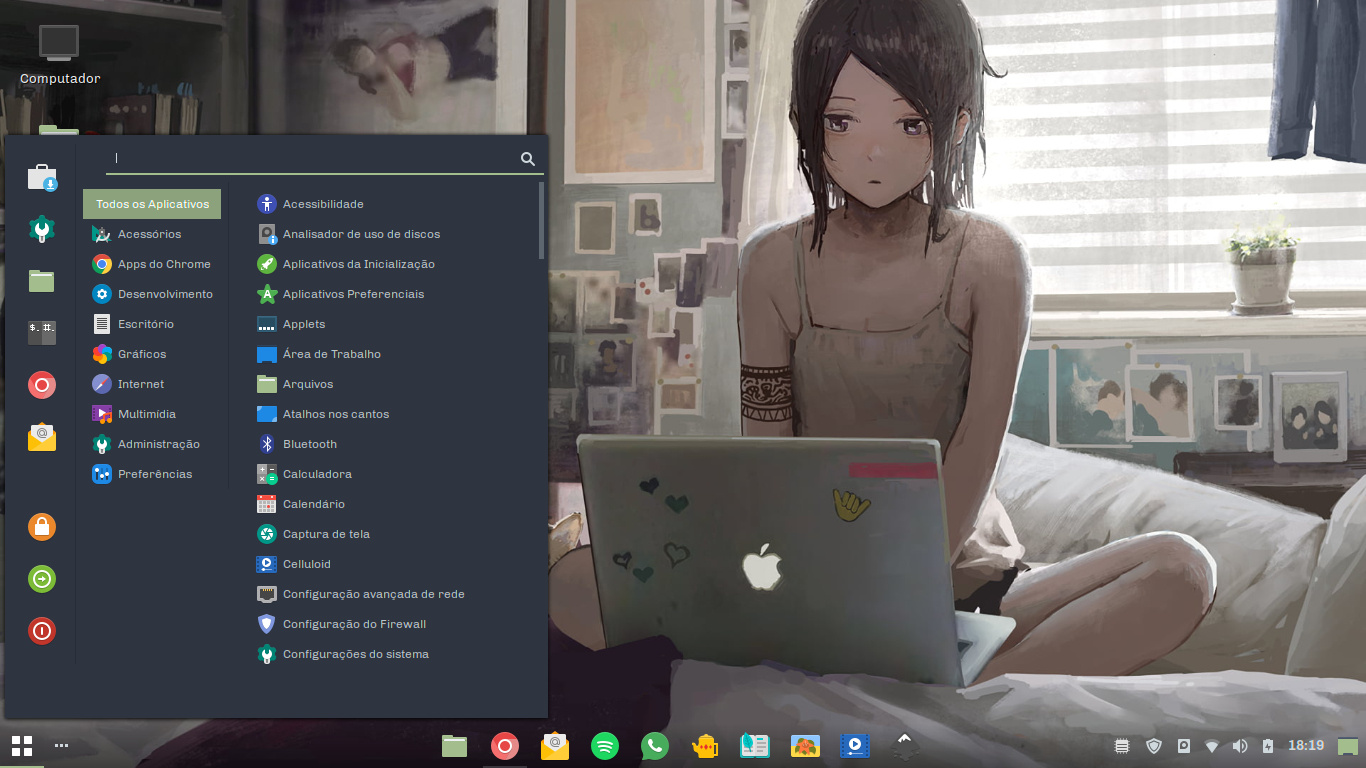The width and height of the screenshot is (1366, 768).
Task: Open Spotify from the taskbar
Action: point(604,745)
